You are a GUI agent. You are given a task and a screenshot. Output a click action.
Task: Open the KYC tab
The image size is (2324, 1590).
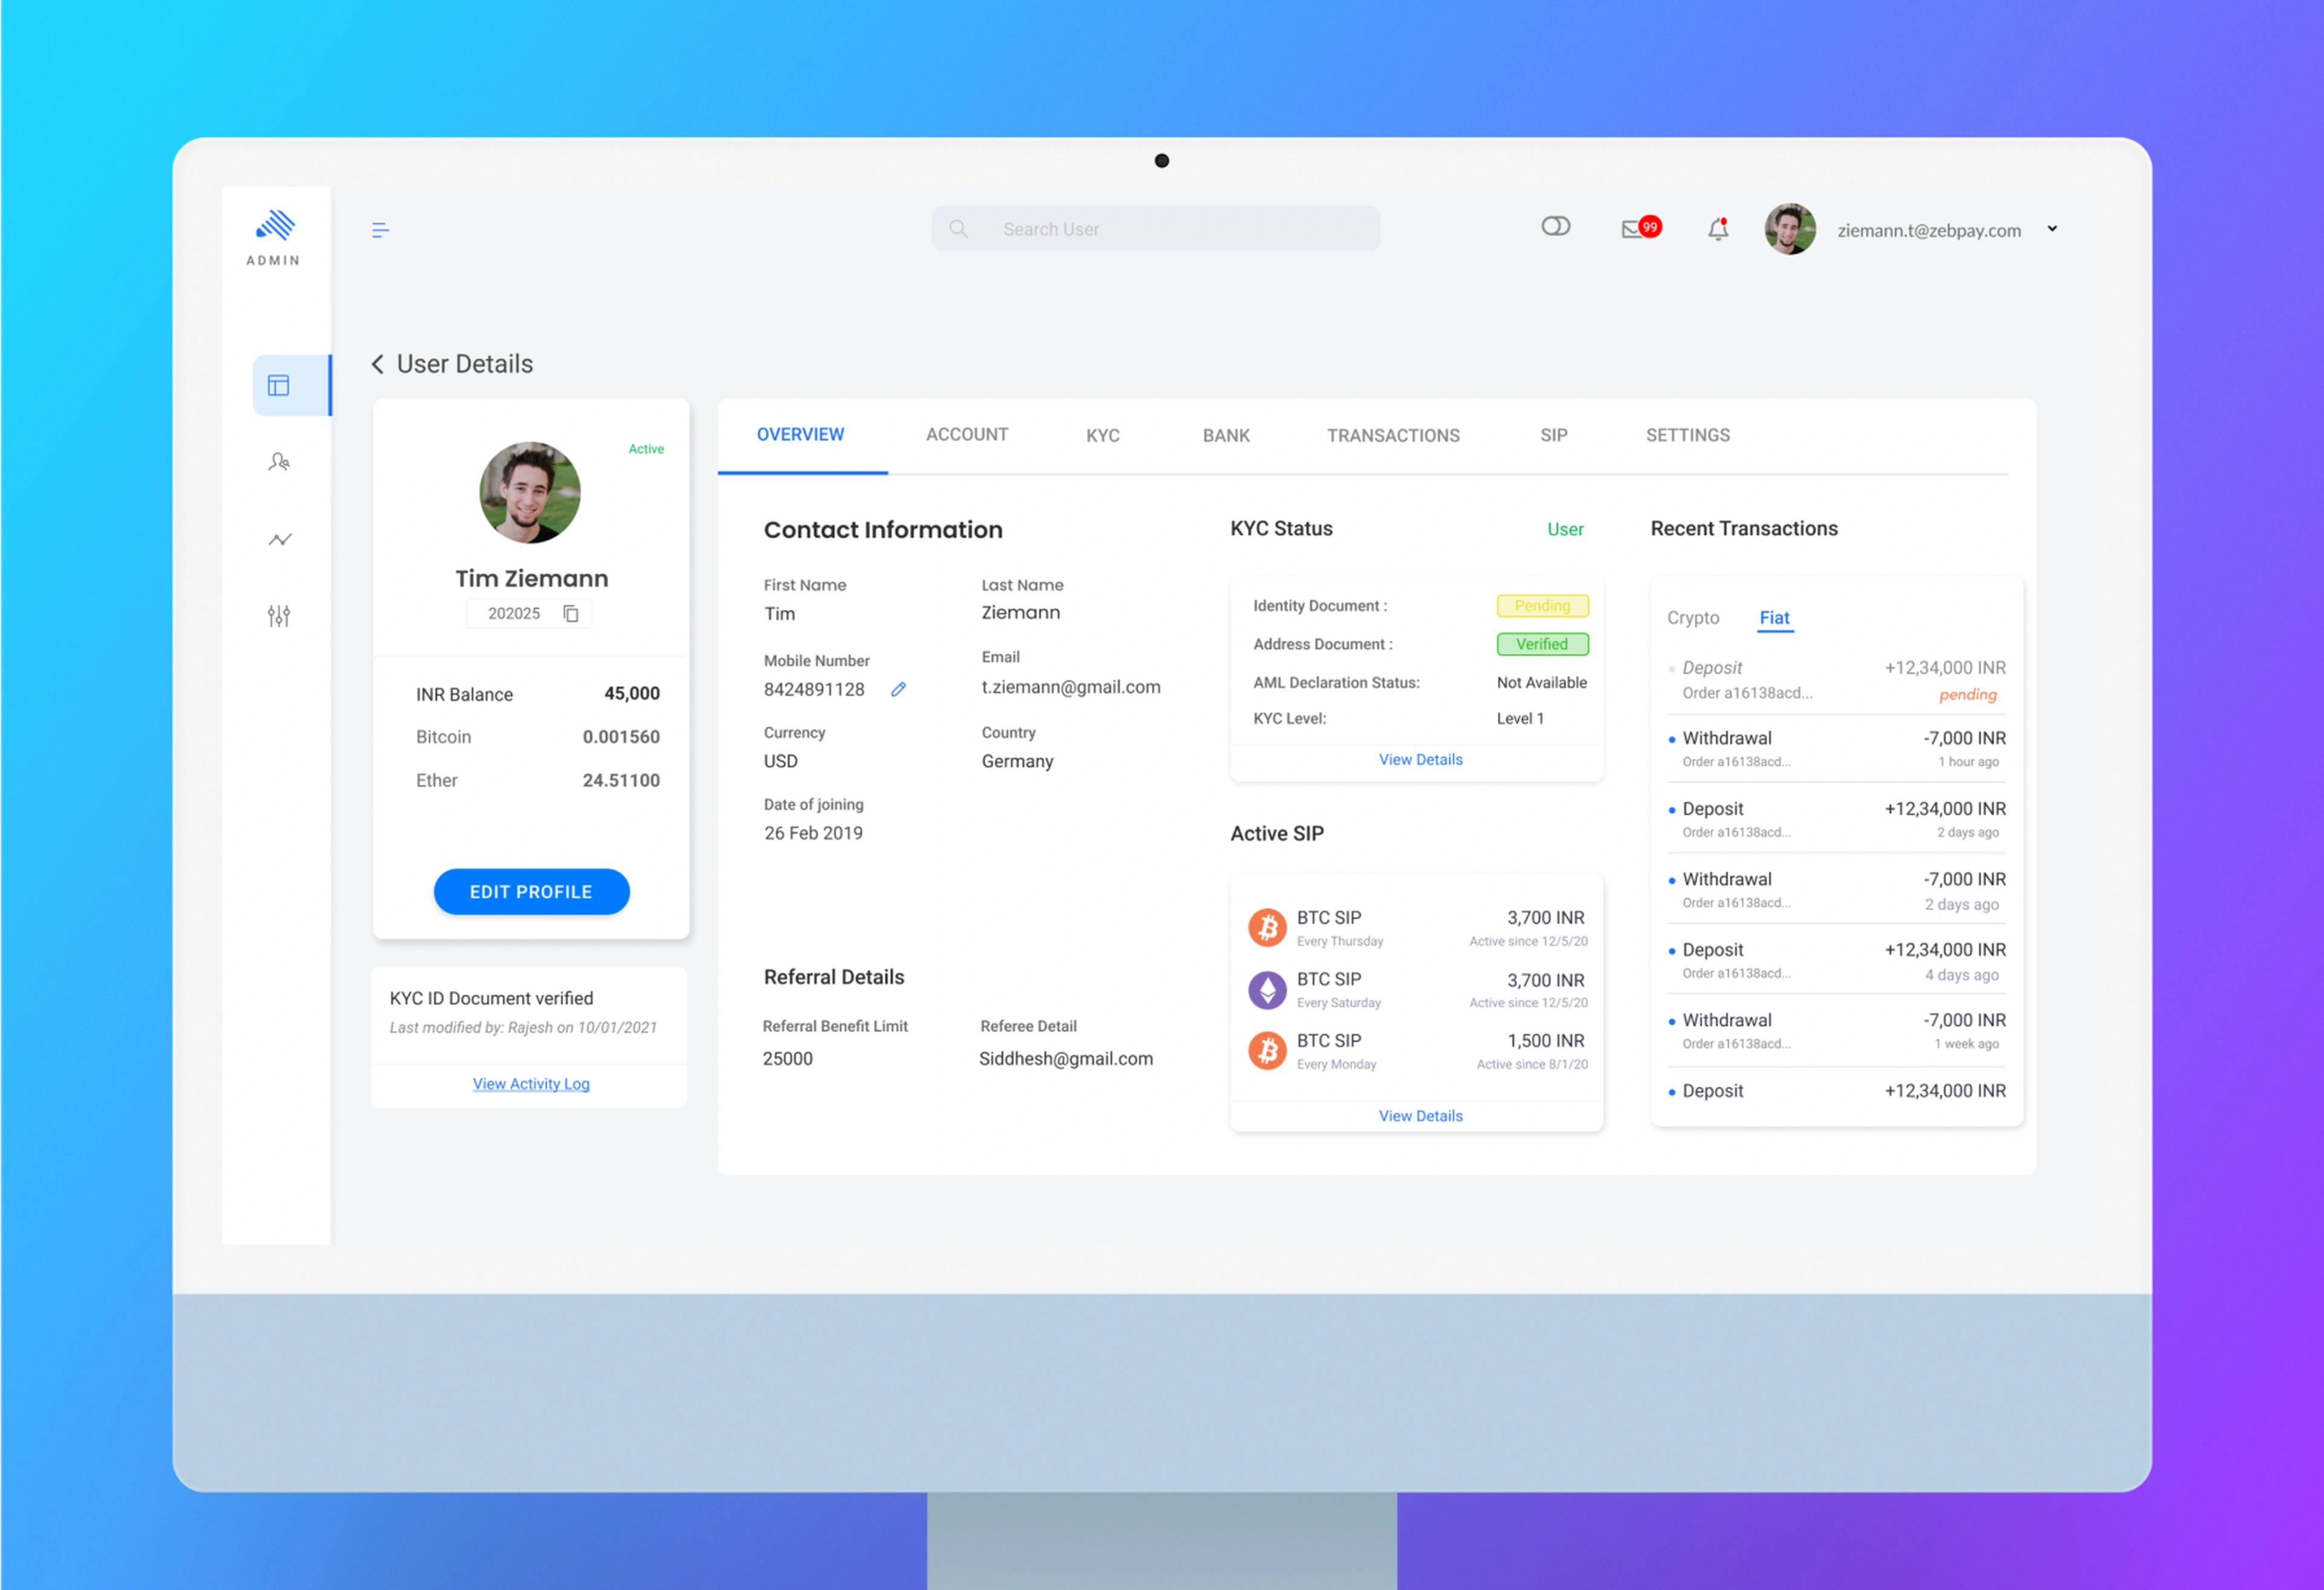[x=1102, y=435]
